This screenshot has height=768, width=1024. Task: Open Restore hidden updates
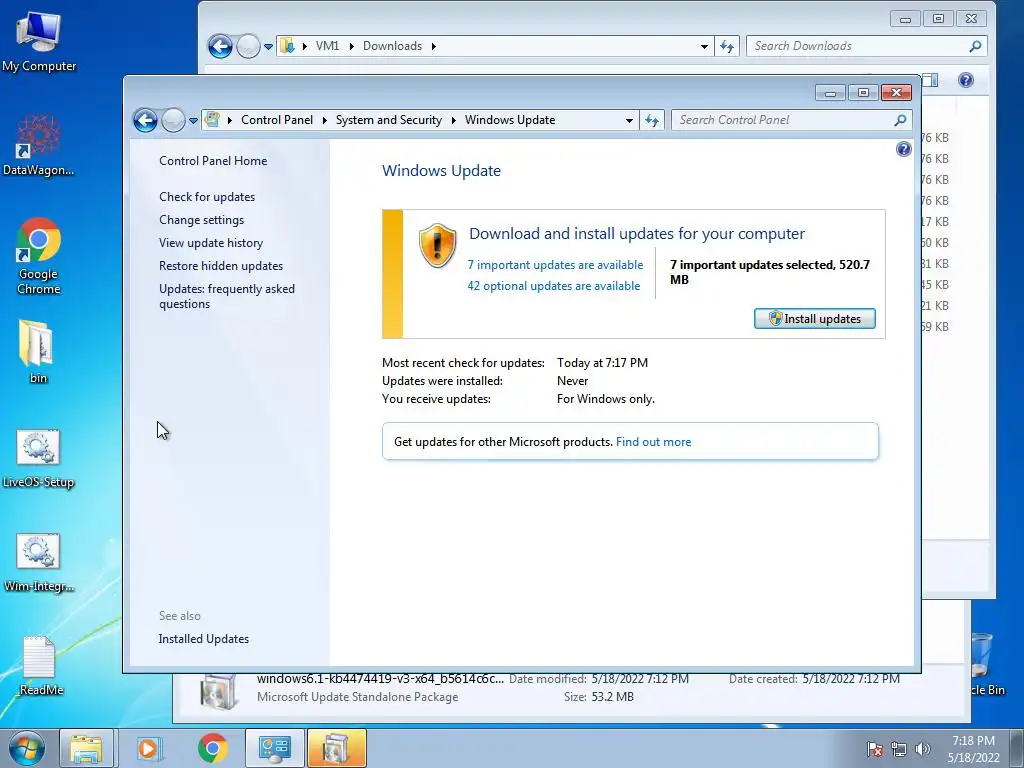[221, 266]
